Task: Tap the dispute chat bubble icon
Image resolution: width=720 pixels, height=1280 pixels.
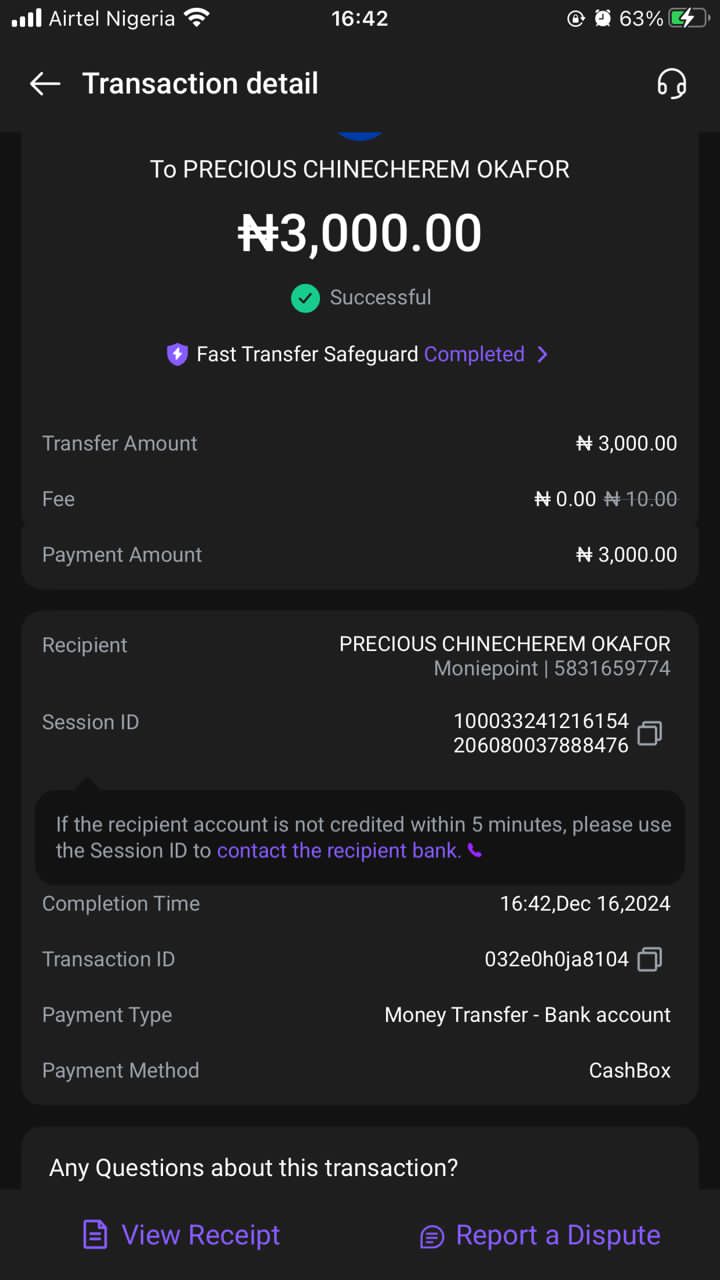Action: [x=432, y=1237]
